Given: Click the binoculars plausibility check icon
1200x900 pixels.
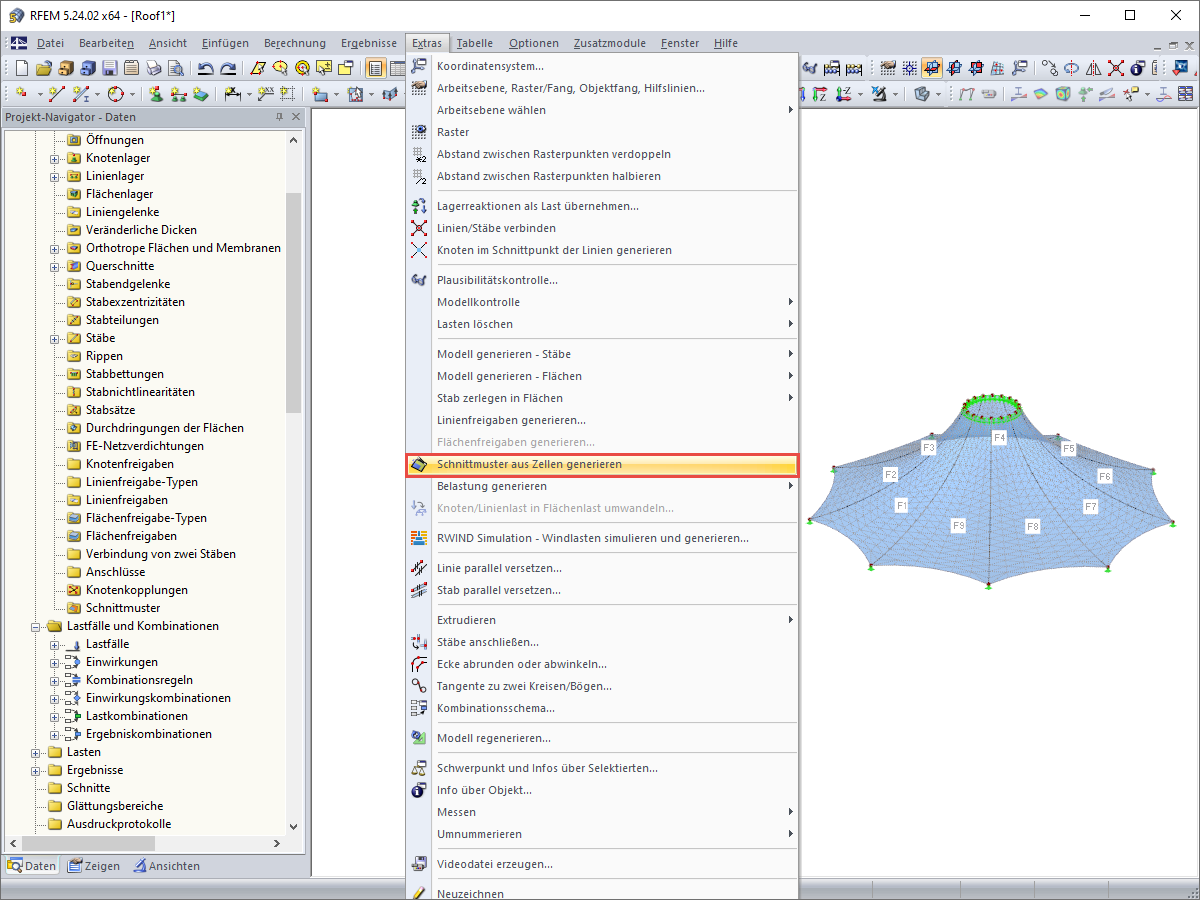Looking at the screenshot, I should coord(810,68).
